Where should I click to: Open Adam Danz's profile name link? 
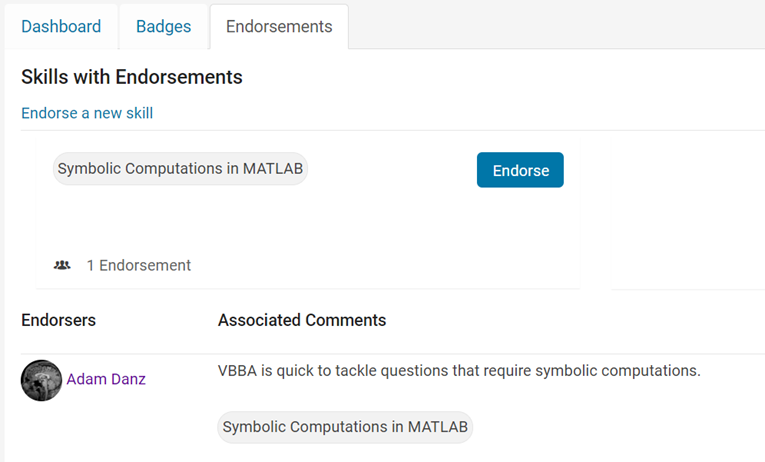point(106,379)
